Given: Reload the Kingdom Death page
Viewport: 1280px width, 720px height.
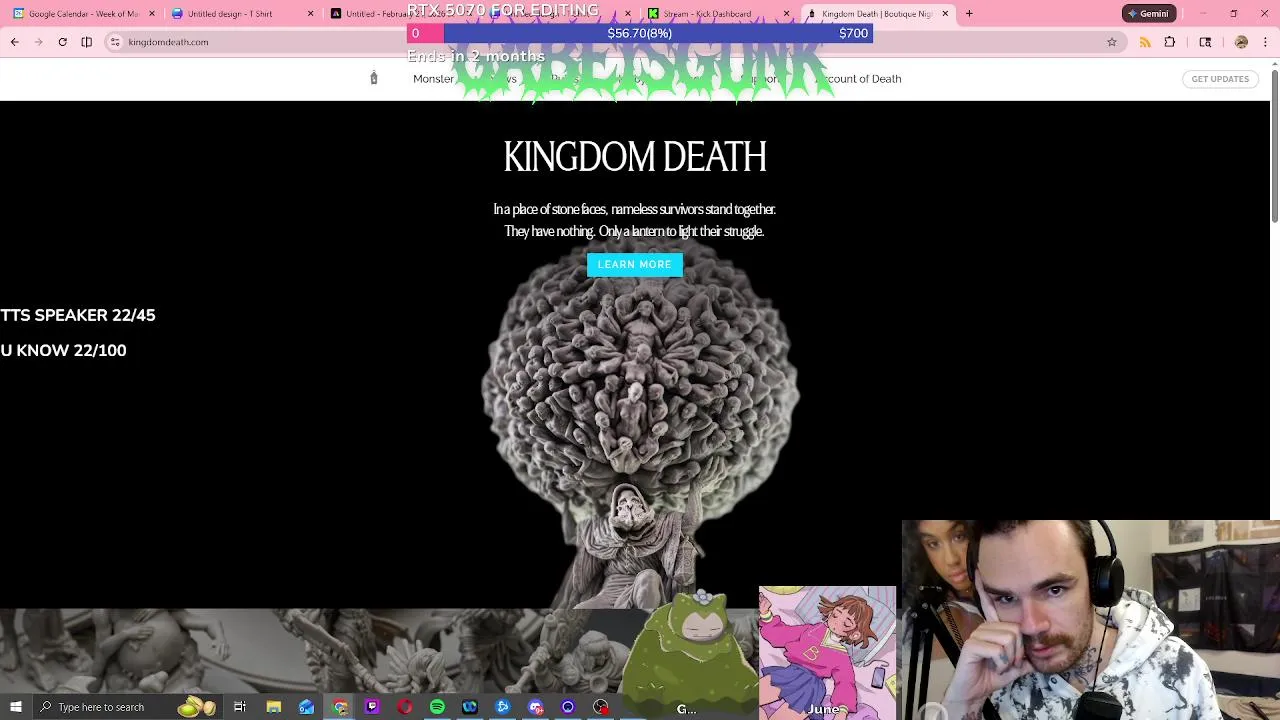Looking at the screenshot, I should pos(62,42).
